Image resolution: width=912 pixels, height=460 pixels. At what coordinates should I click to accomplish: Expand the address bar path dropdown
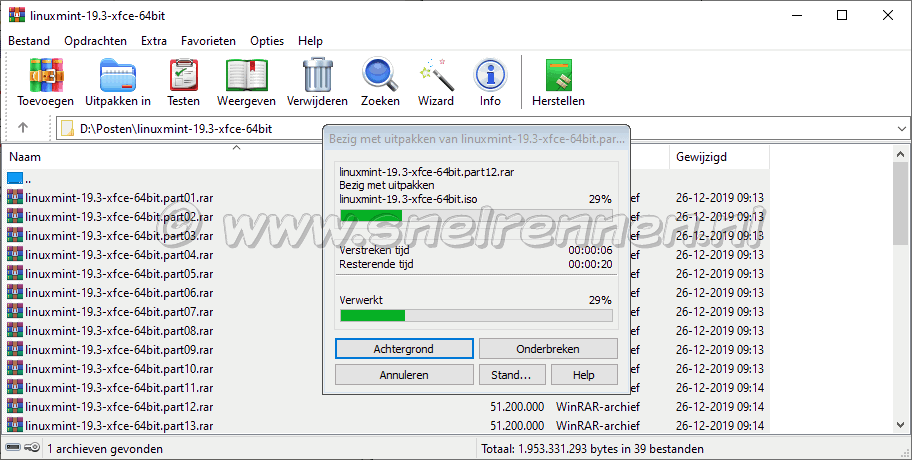click(x=902, y=129)
